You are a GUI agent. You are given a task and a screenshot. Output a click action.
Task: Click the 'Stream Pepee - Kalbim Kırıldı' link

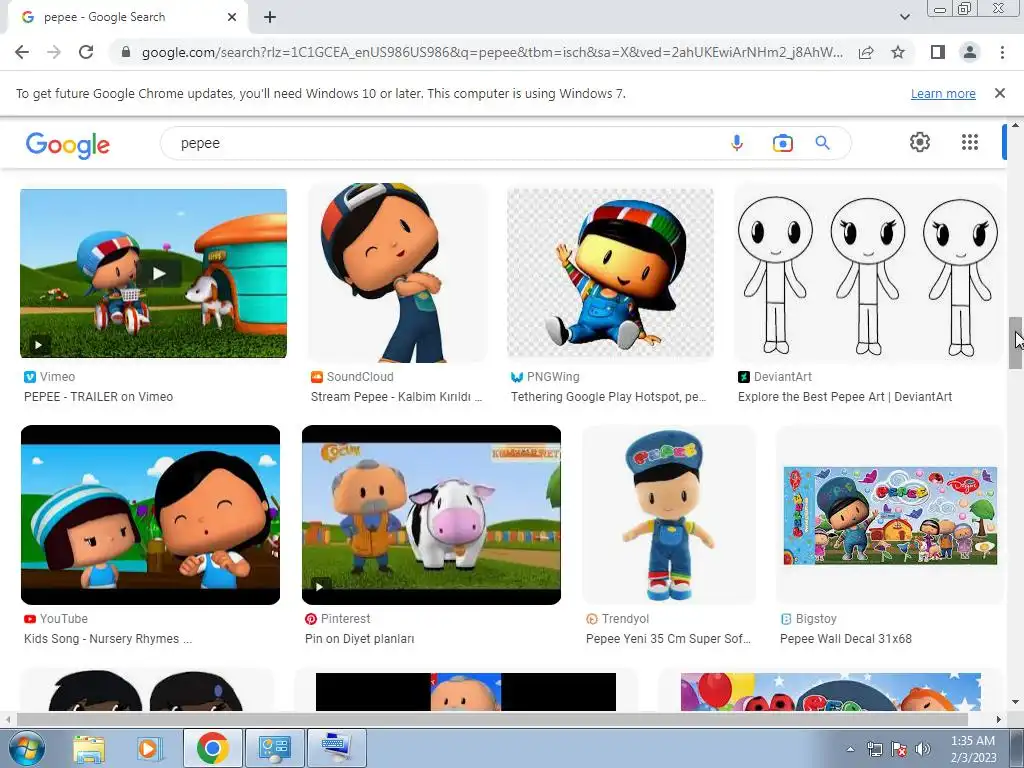tap(396, 396)
